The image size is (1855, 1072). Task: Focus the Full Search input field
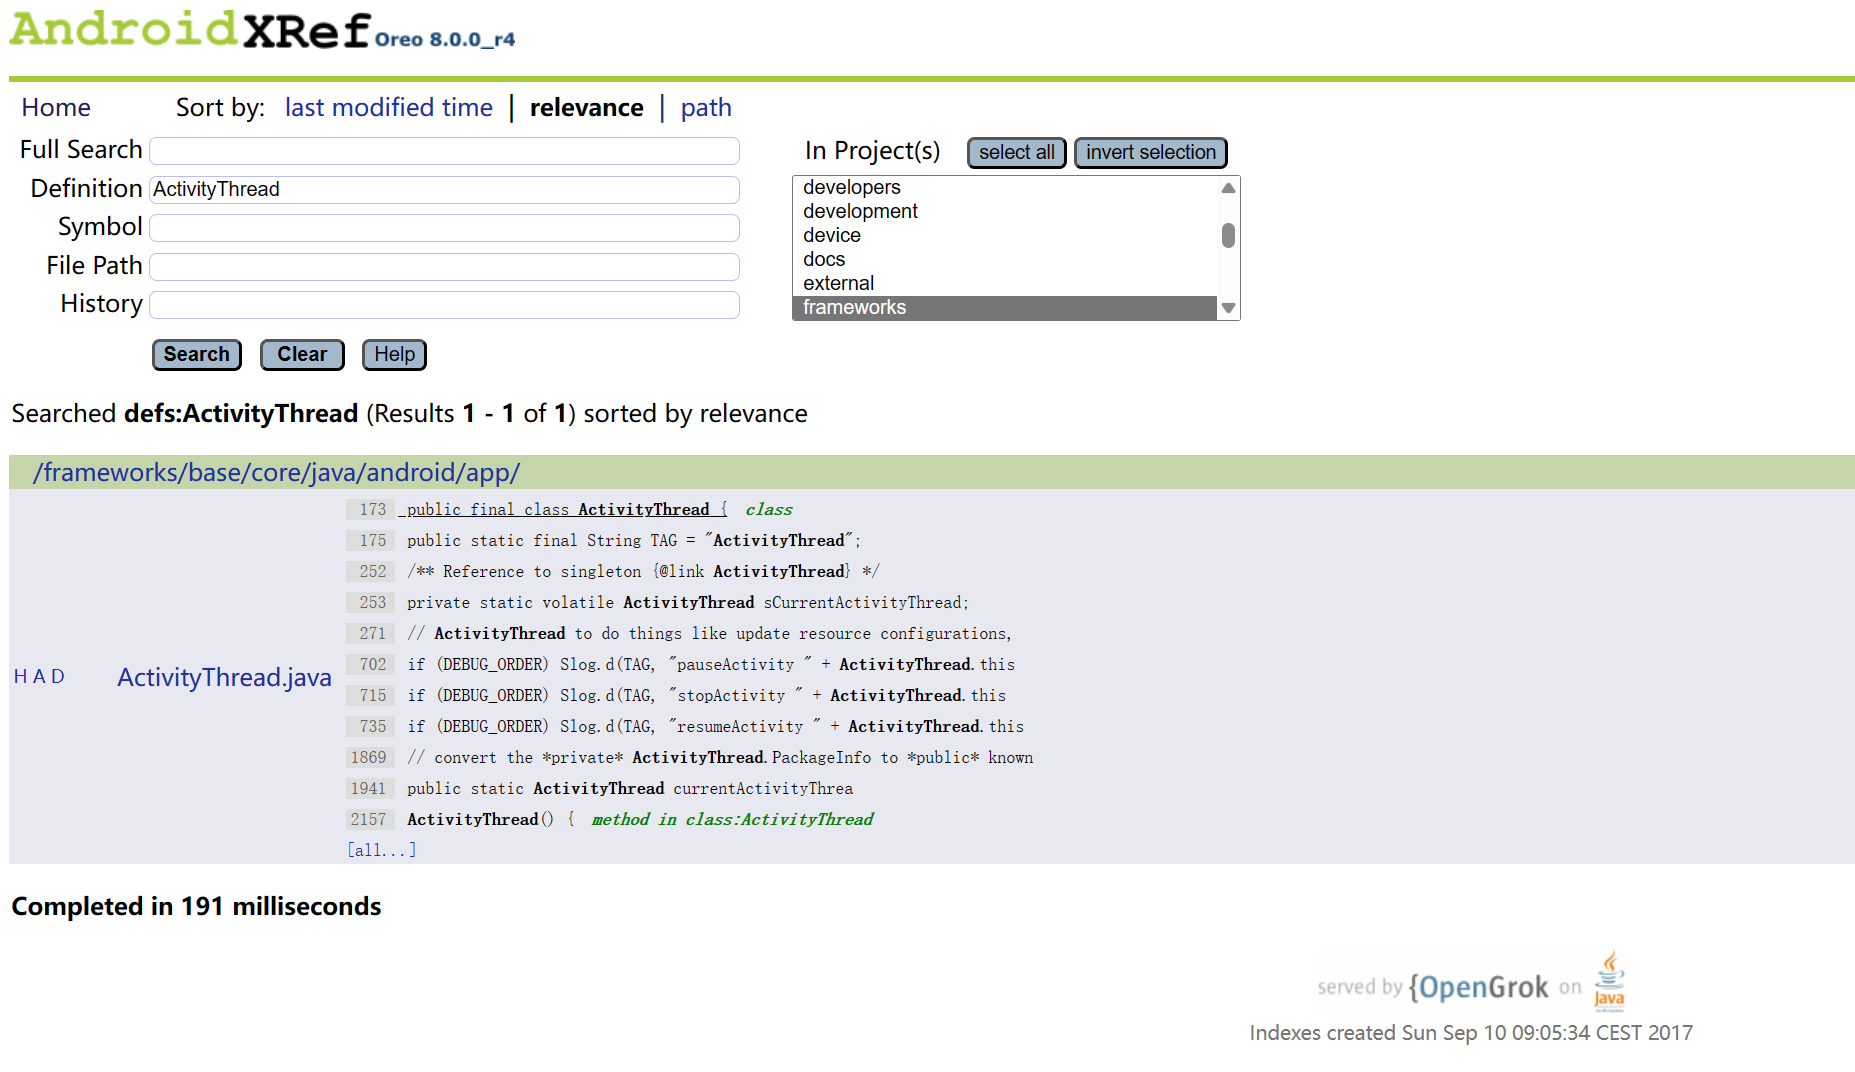pos(444,151)
